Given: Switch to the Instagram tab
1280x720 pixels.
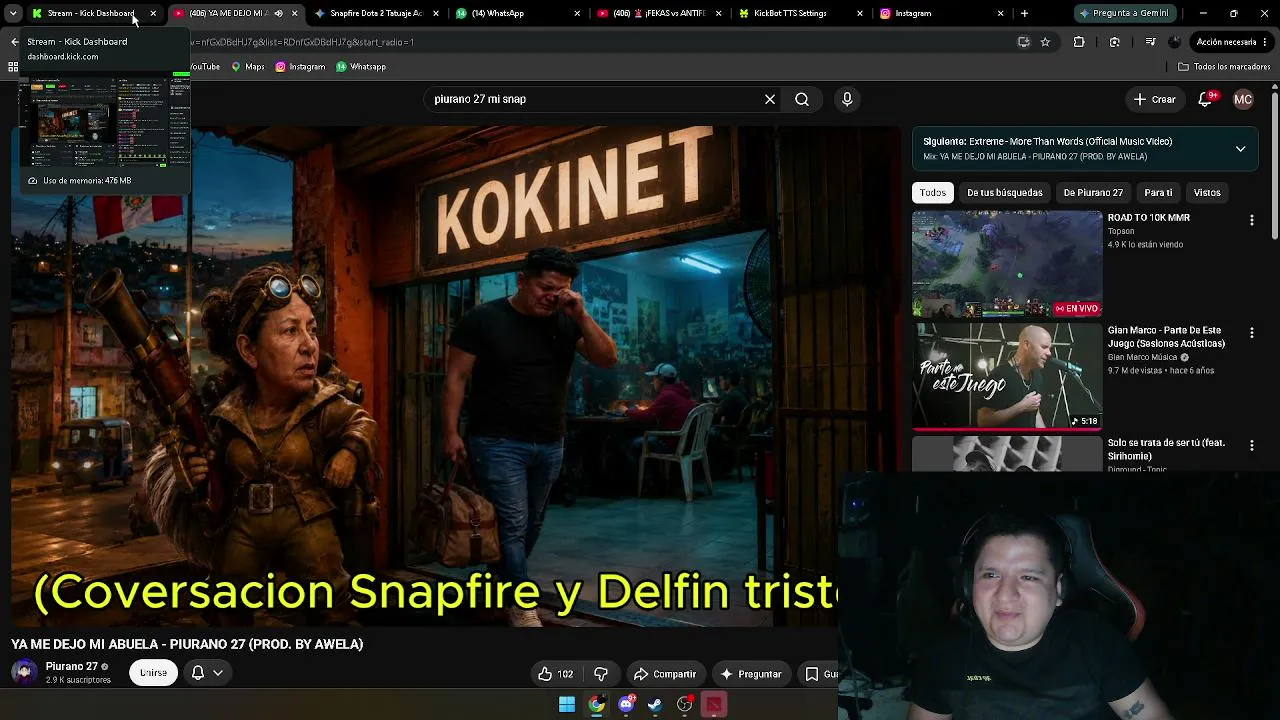Looking at the screenshot, I should tap(944, 13).
